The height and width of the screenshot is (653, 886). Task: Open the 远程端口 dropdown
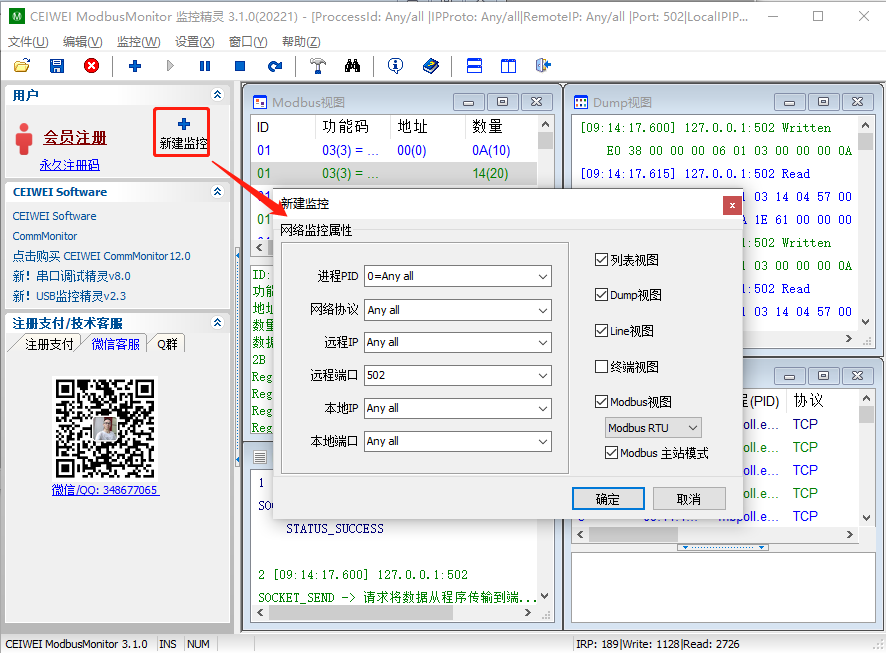543,376
